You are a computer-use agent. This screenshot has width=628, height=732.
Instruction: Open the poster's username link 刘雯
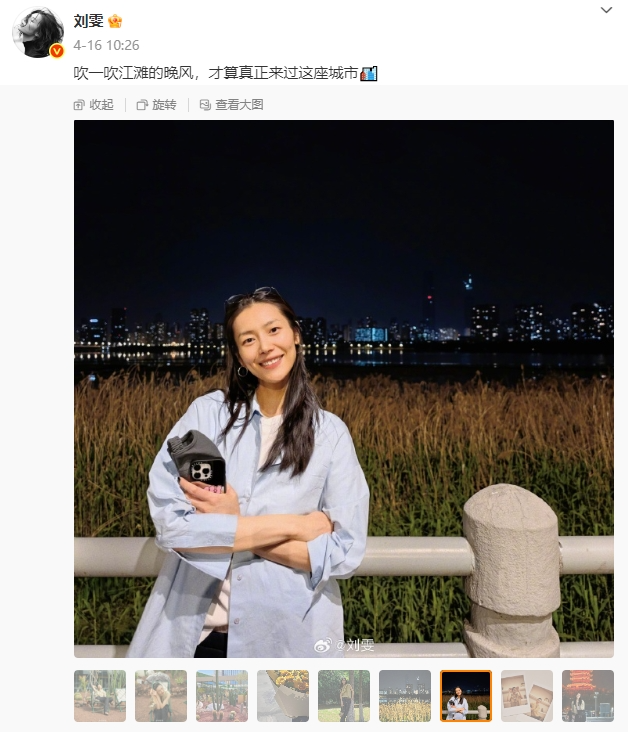88,21
